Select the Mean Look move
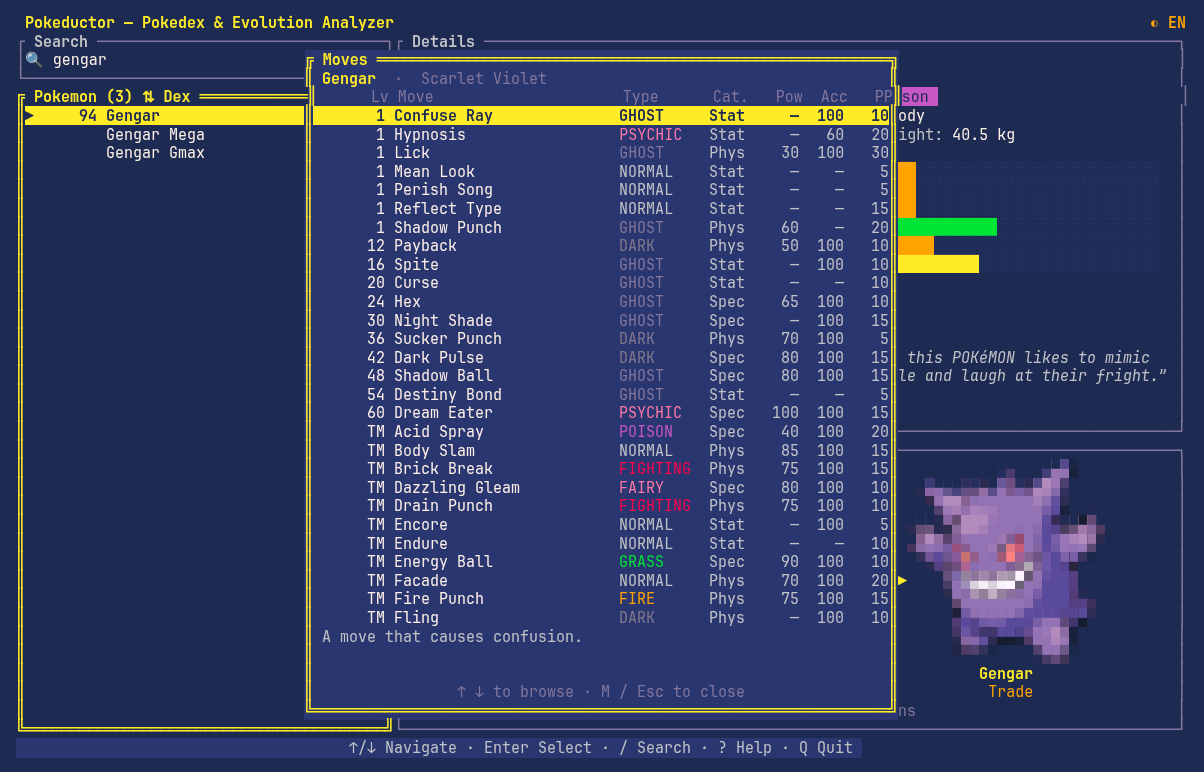 [602, 171]
